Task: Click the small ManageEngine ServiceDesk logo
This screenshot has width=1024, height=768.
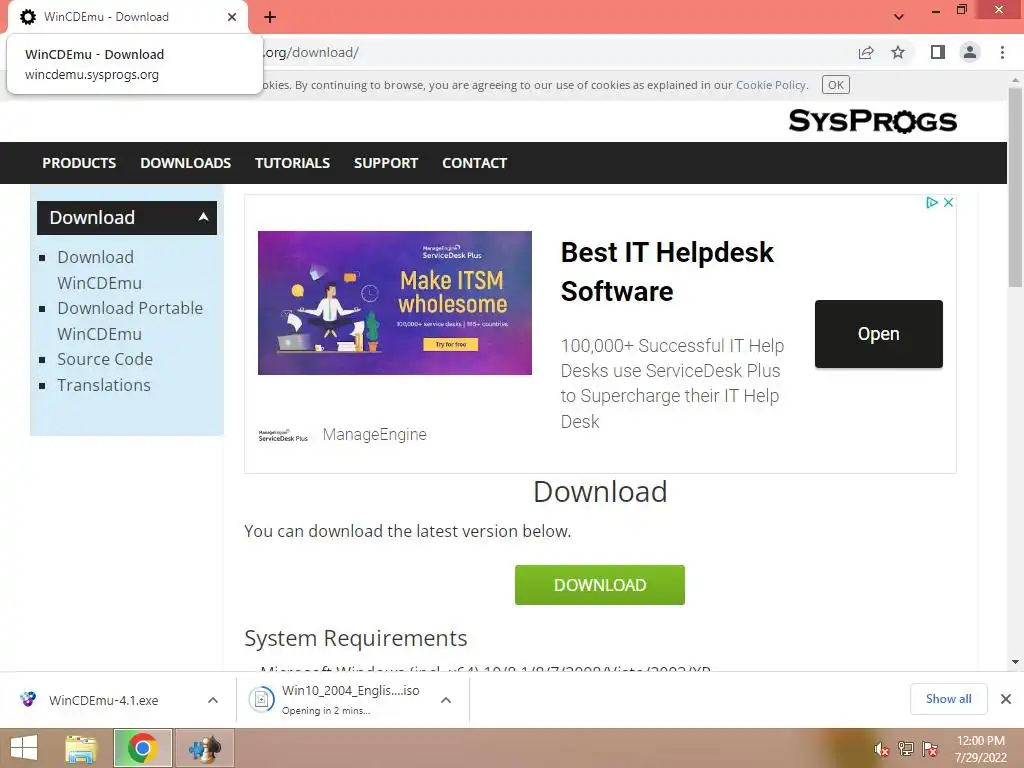Action: point(283,435)
